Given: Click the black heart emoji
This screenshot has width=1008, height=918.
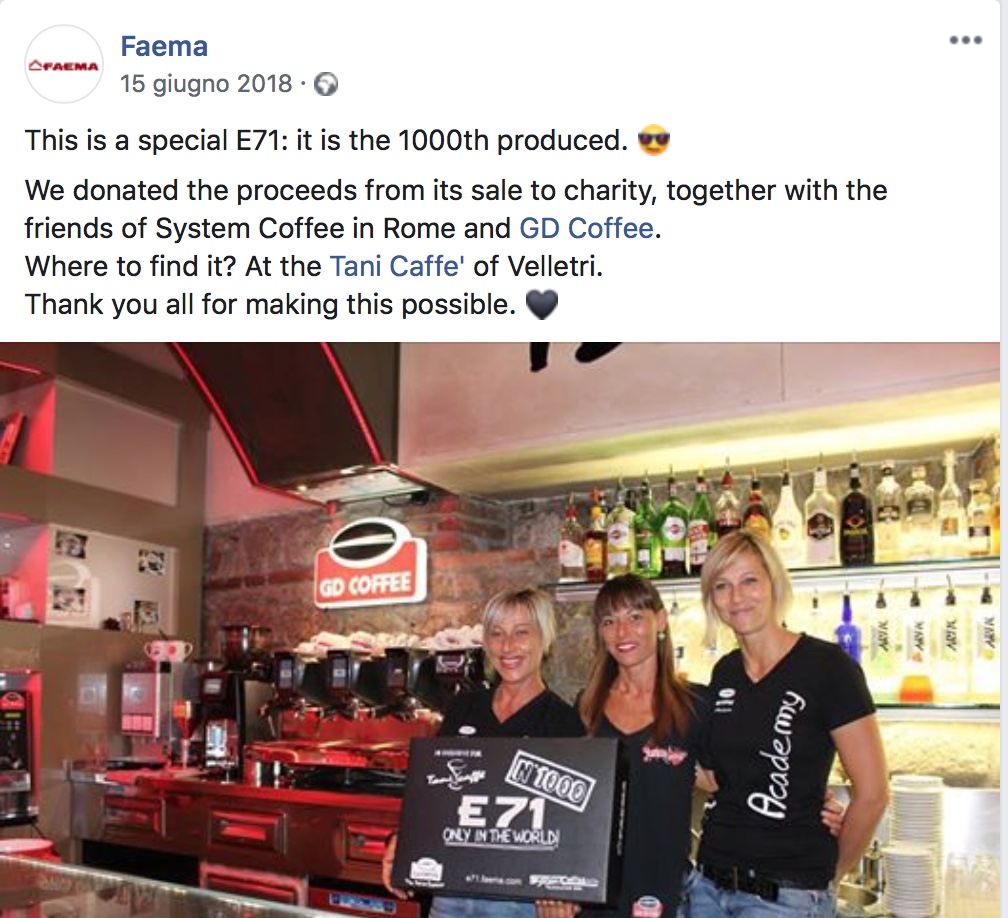Looking at the screenshot, I should pyautogui.click(x=542, y=304).
